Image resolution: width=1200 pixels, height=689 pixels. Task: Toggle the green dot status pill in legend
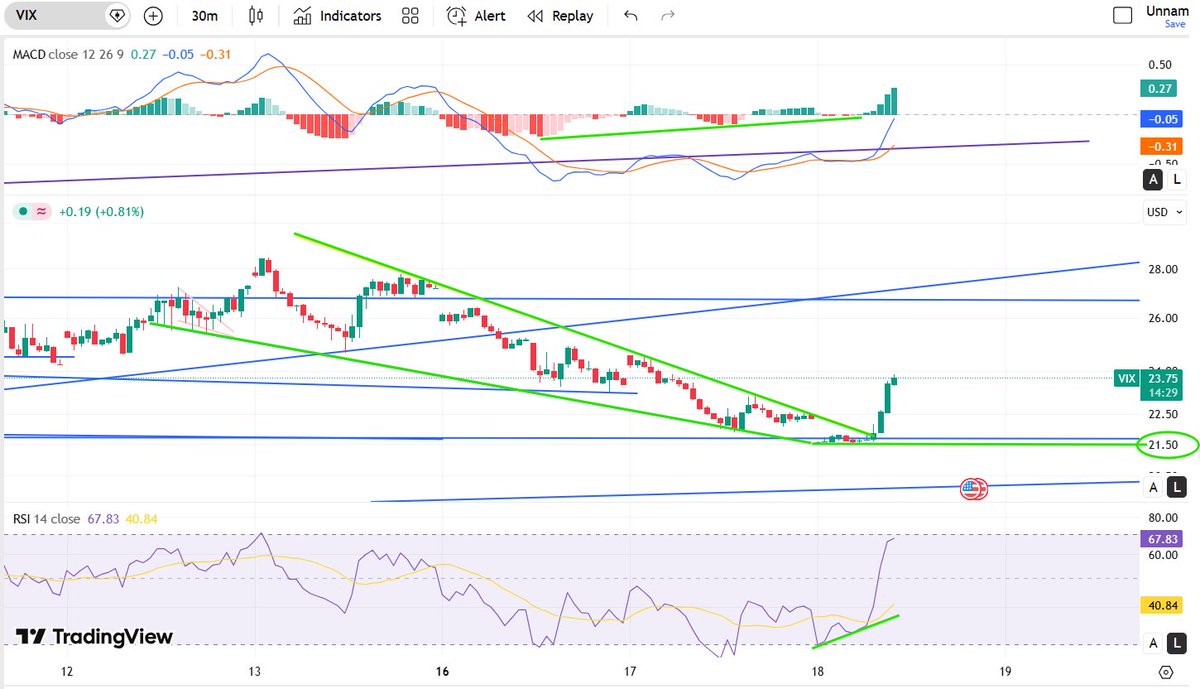coord(30,212)
